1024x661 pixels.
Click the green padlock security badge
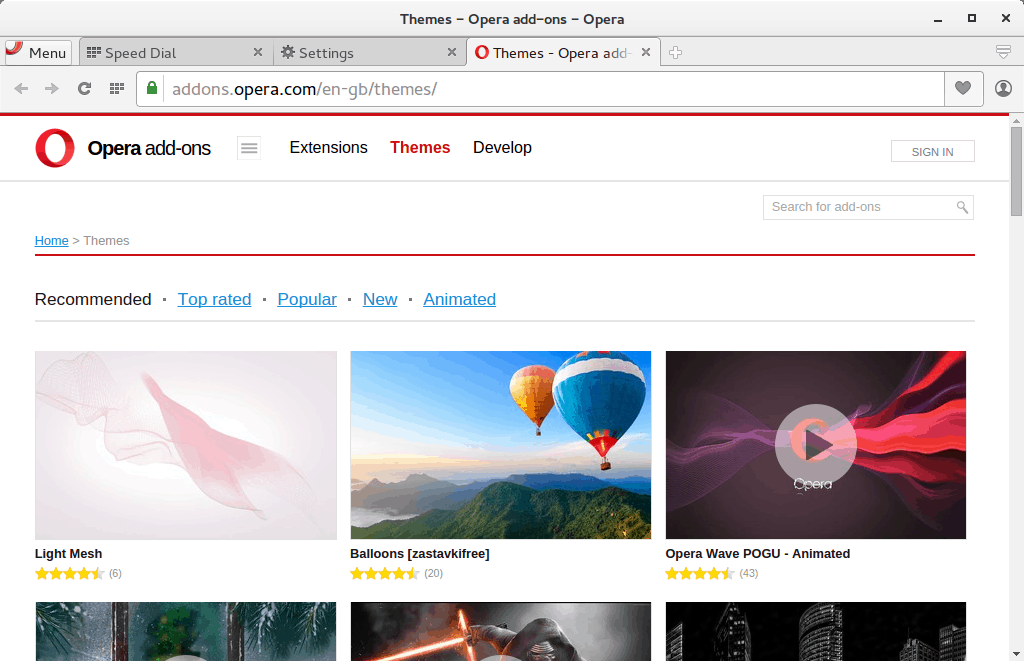click(152, 88)
